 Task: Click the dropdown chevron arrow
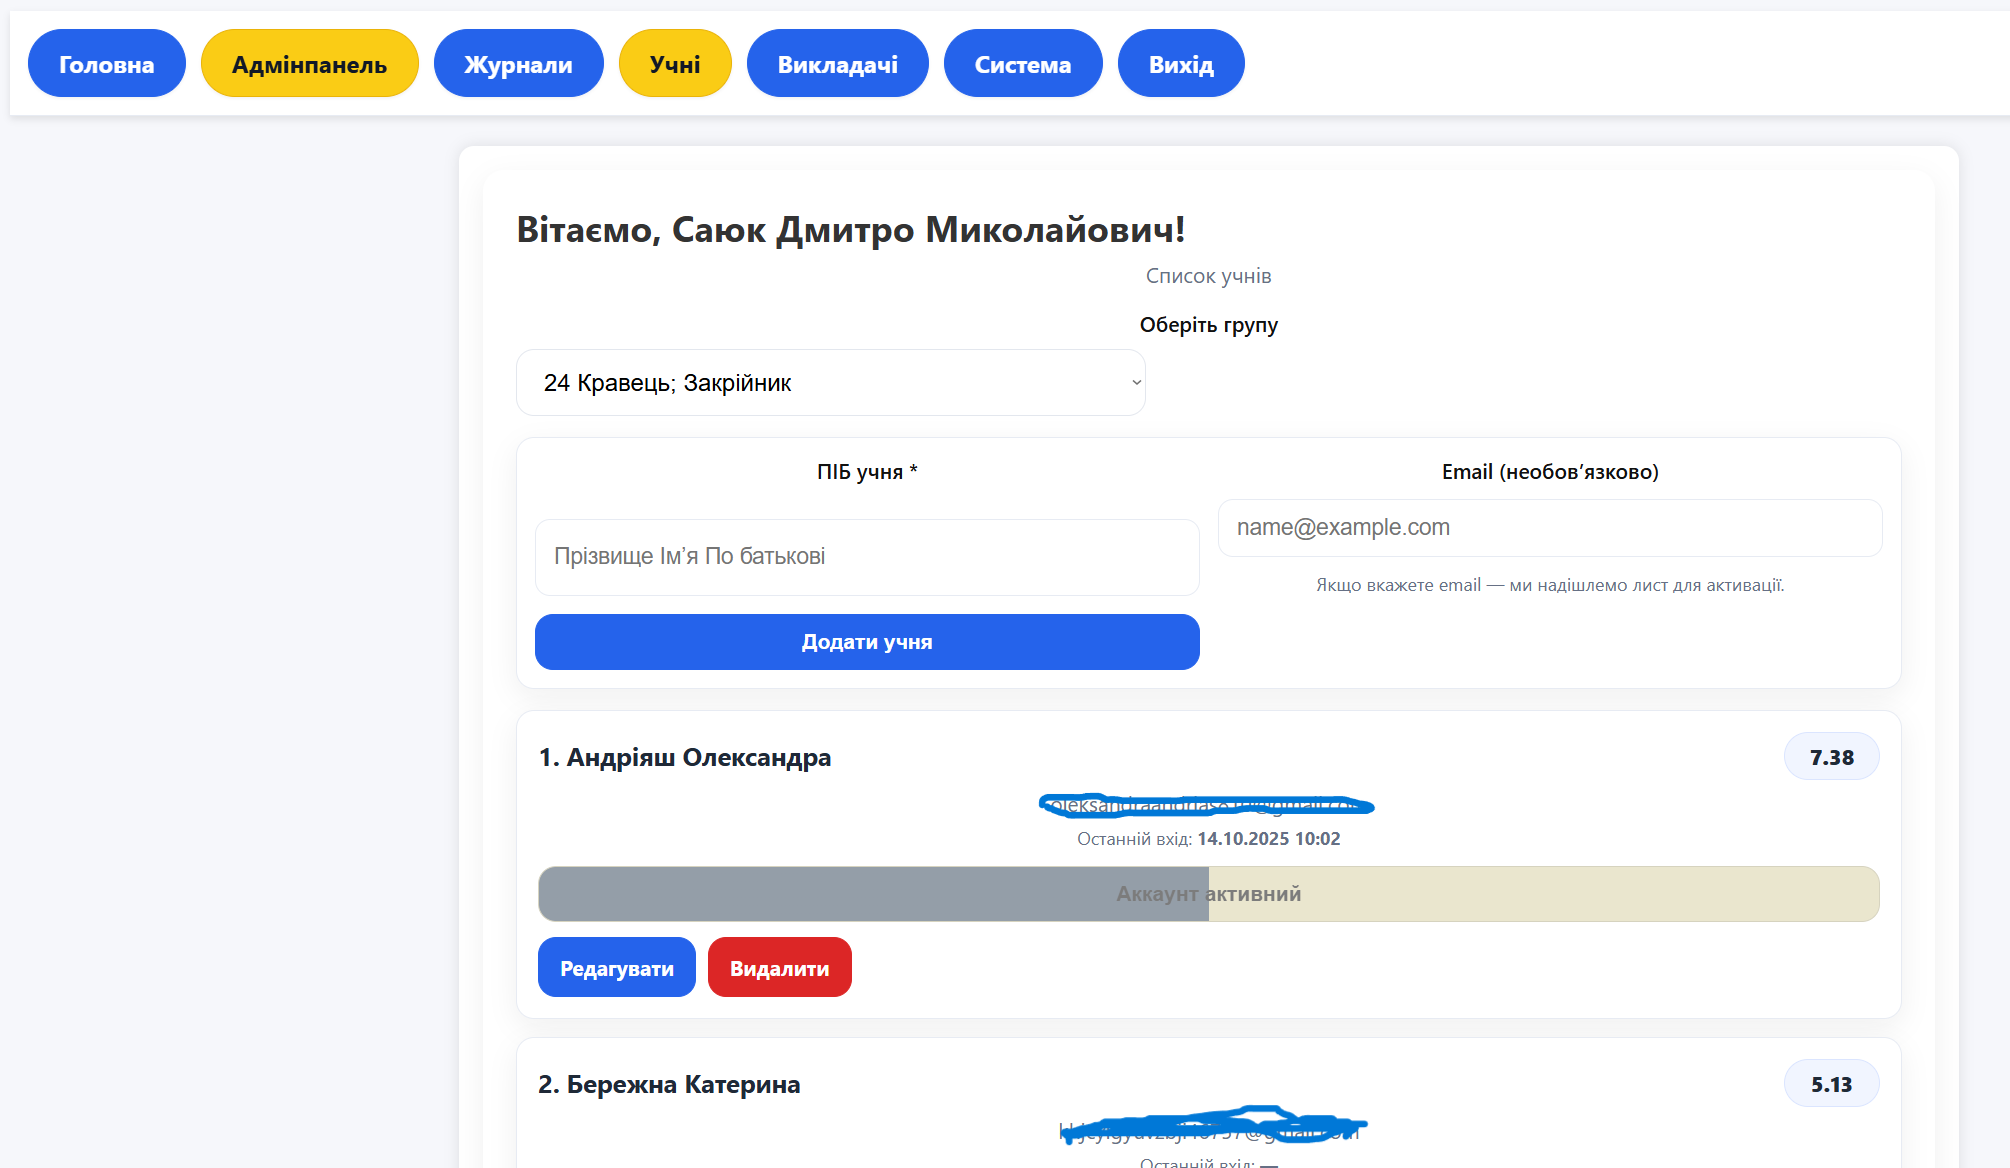point(1136,383)
